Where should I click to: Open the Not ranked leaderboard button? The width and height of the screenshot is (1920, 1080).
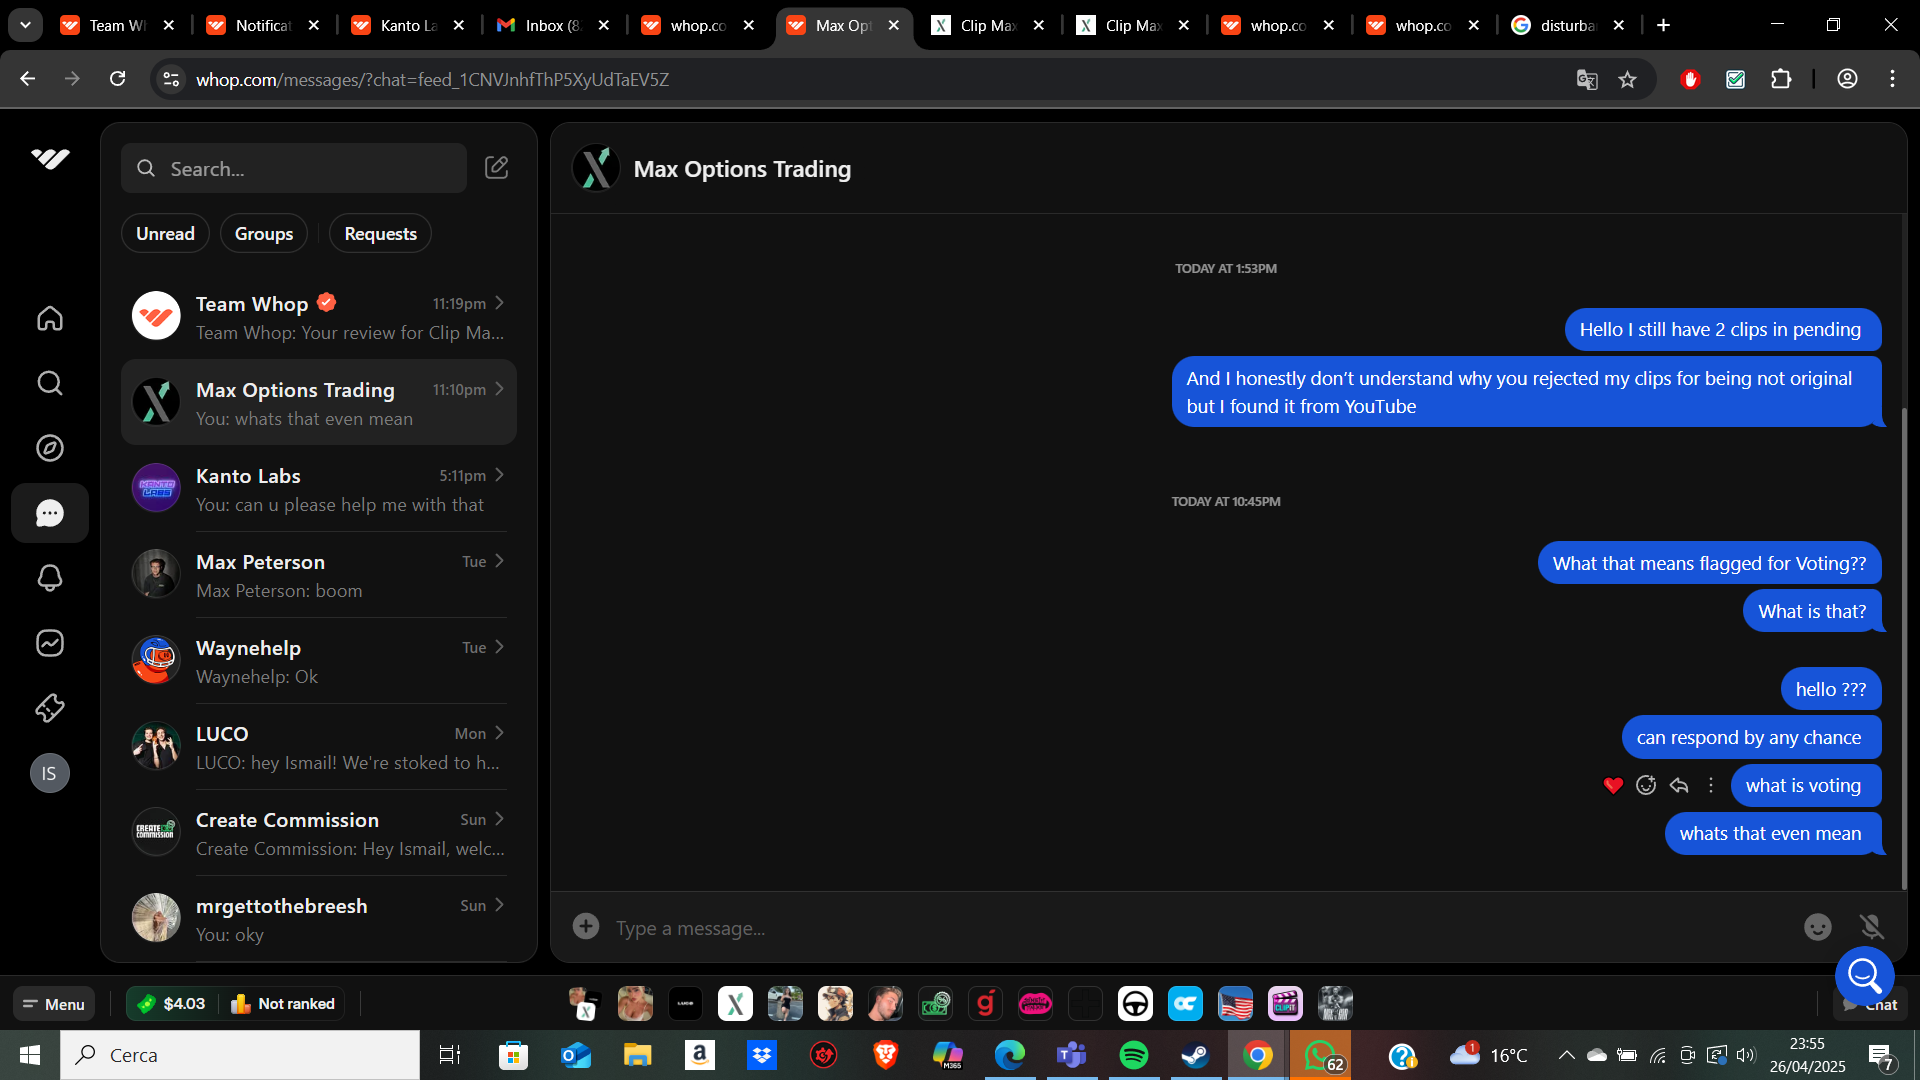coord(283,1003)
